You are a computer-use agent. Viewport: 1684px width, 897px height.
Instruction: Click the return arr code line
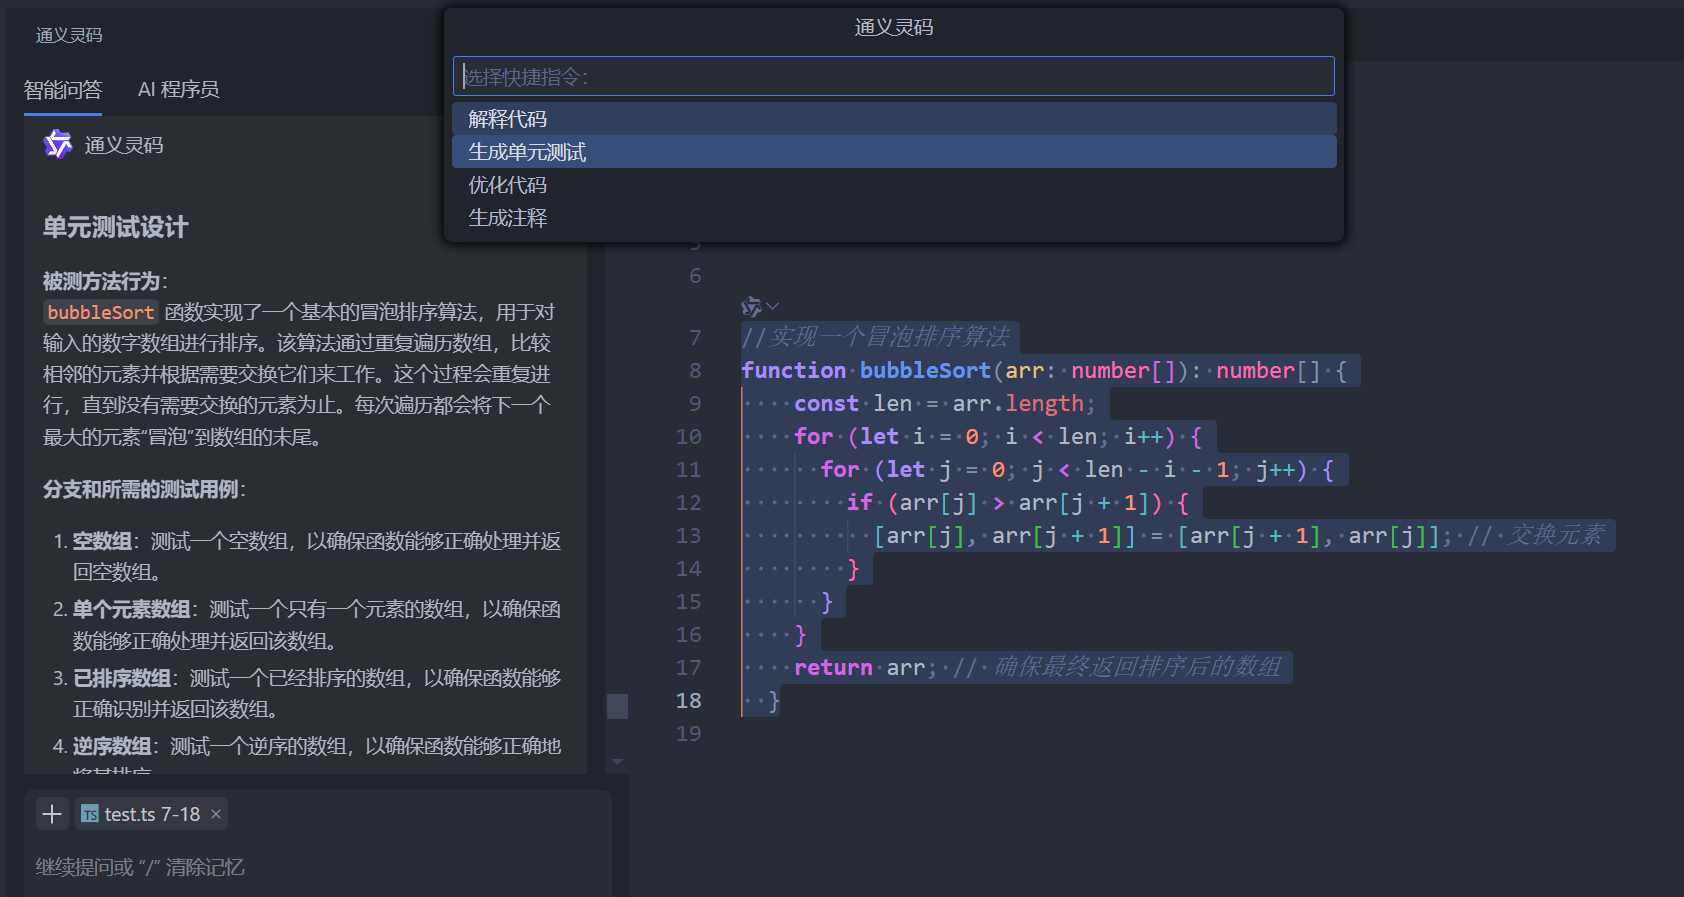point(1018,668)
